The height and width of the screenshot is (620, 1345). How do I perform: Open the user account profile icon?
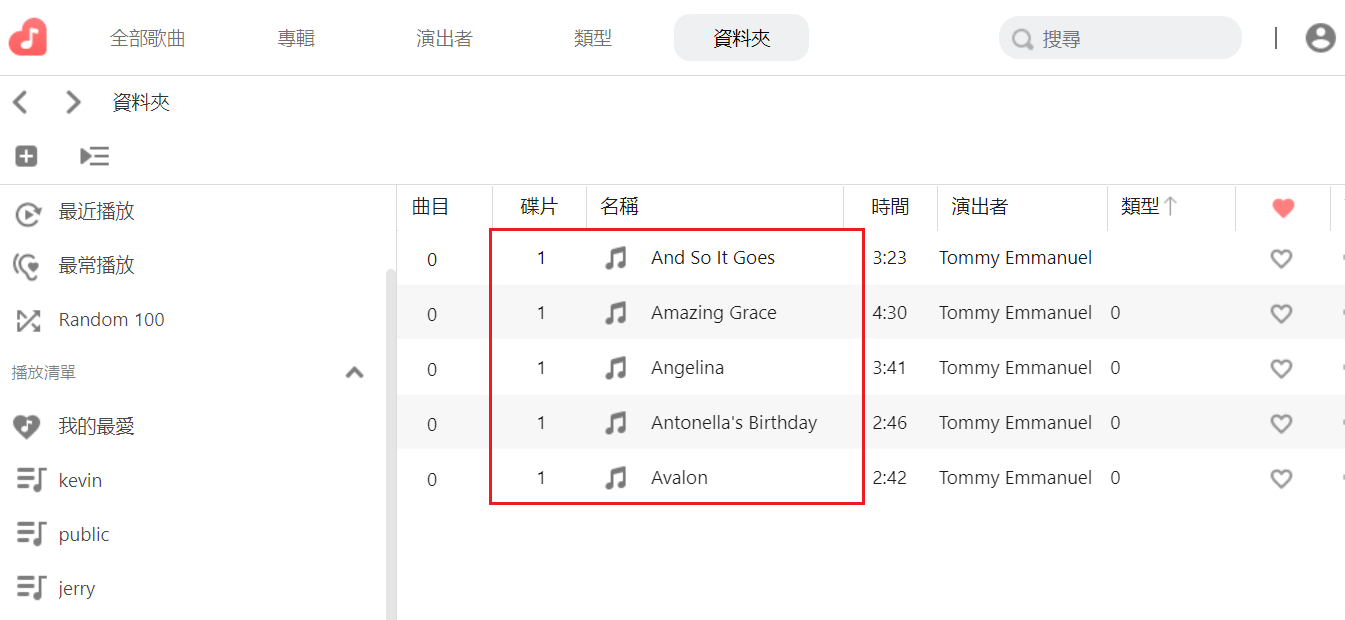coord(1320,38)
